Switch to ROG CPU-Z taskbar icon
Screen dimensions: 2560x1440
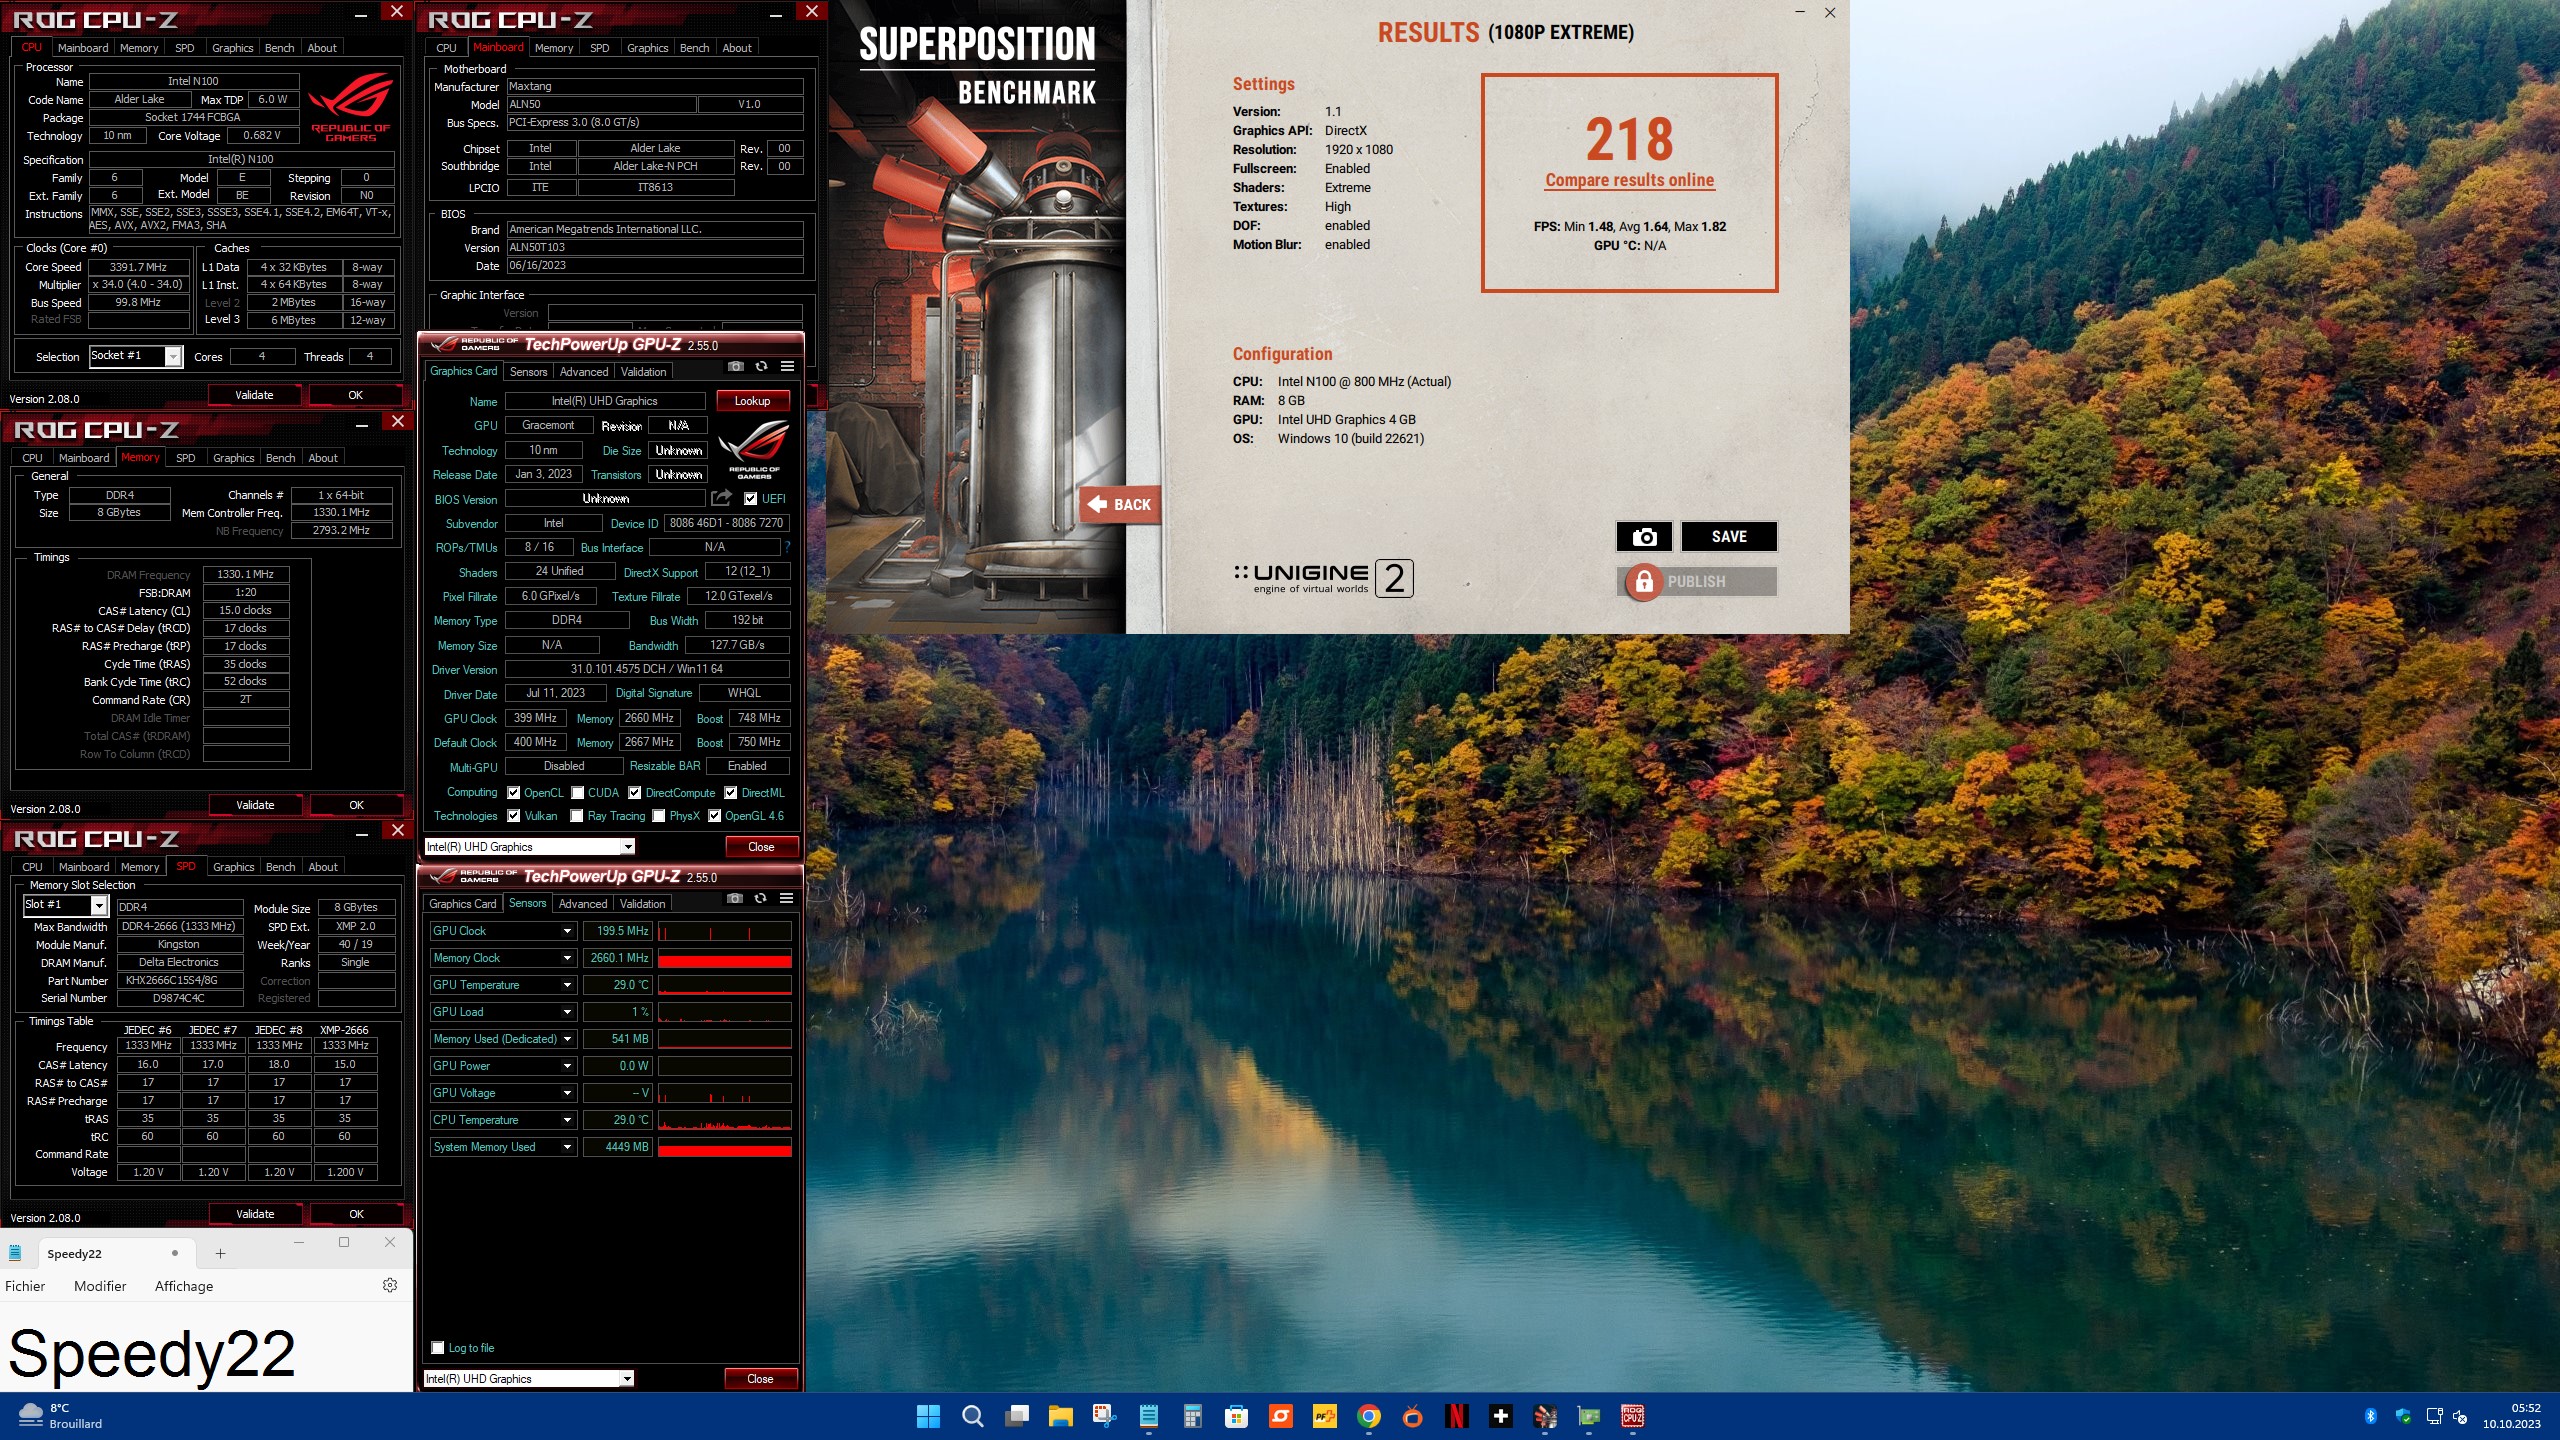[1633, 1416]
